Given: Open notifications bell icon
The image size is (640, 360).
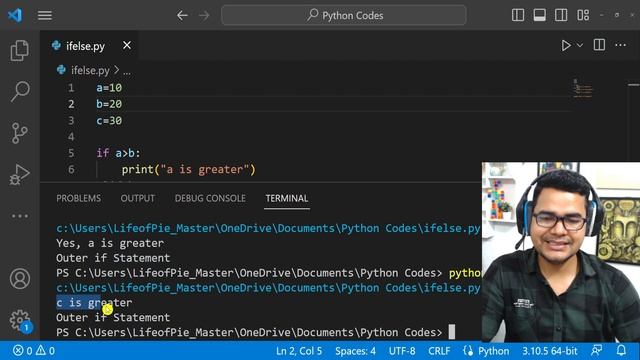Looking at the screenshot, I should [621, 350].
